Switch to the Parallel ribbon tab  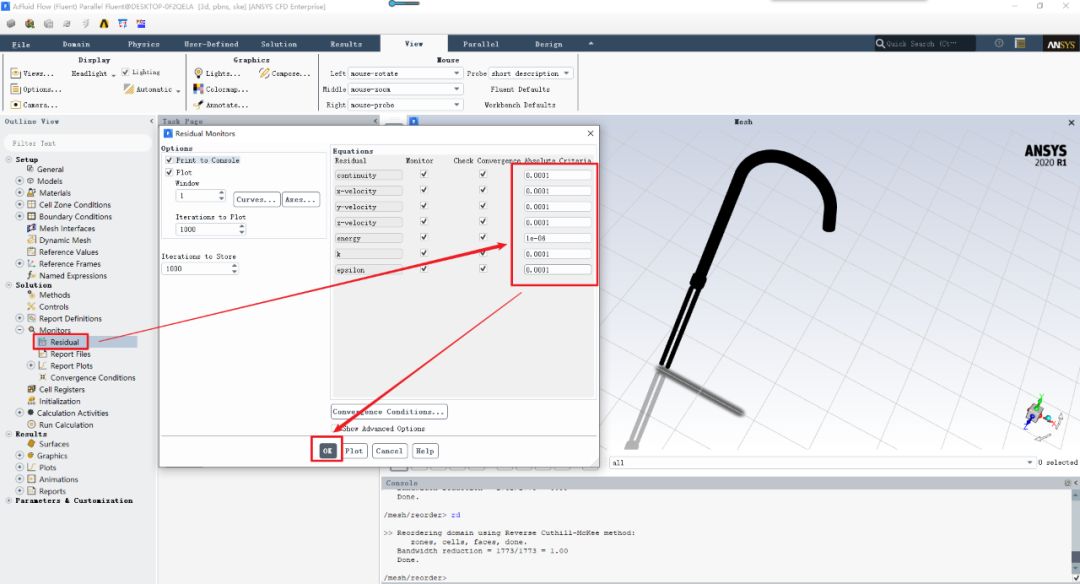point(481,44)
